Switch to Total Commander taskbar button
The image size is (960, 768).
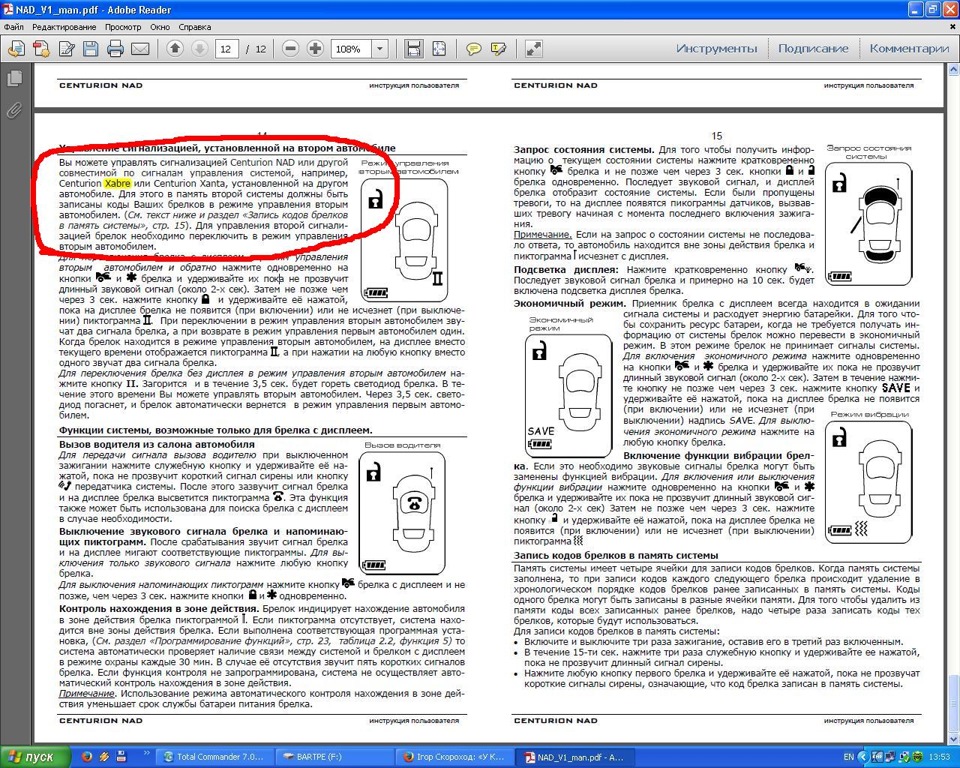coord(213,757)
